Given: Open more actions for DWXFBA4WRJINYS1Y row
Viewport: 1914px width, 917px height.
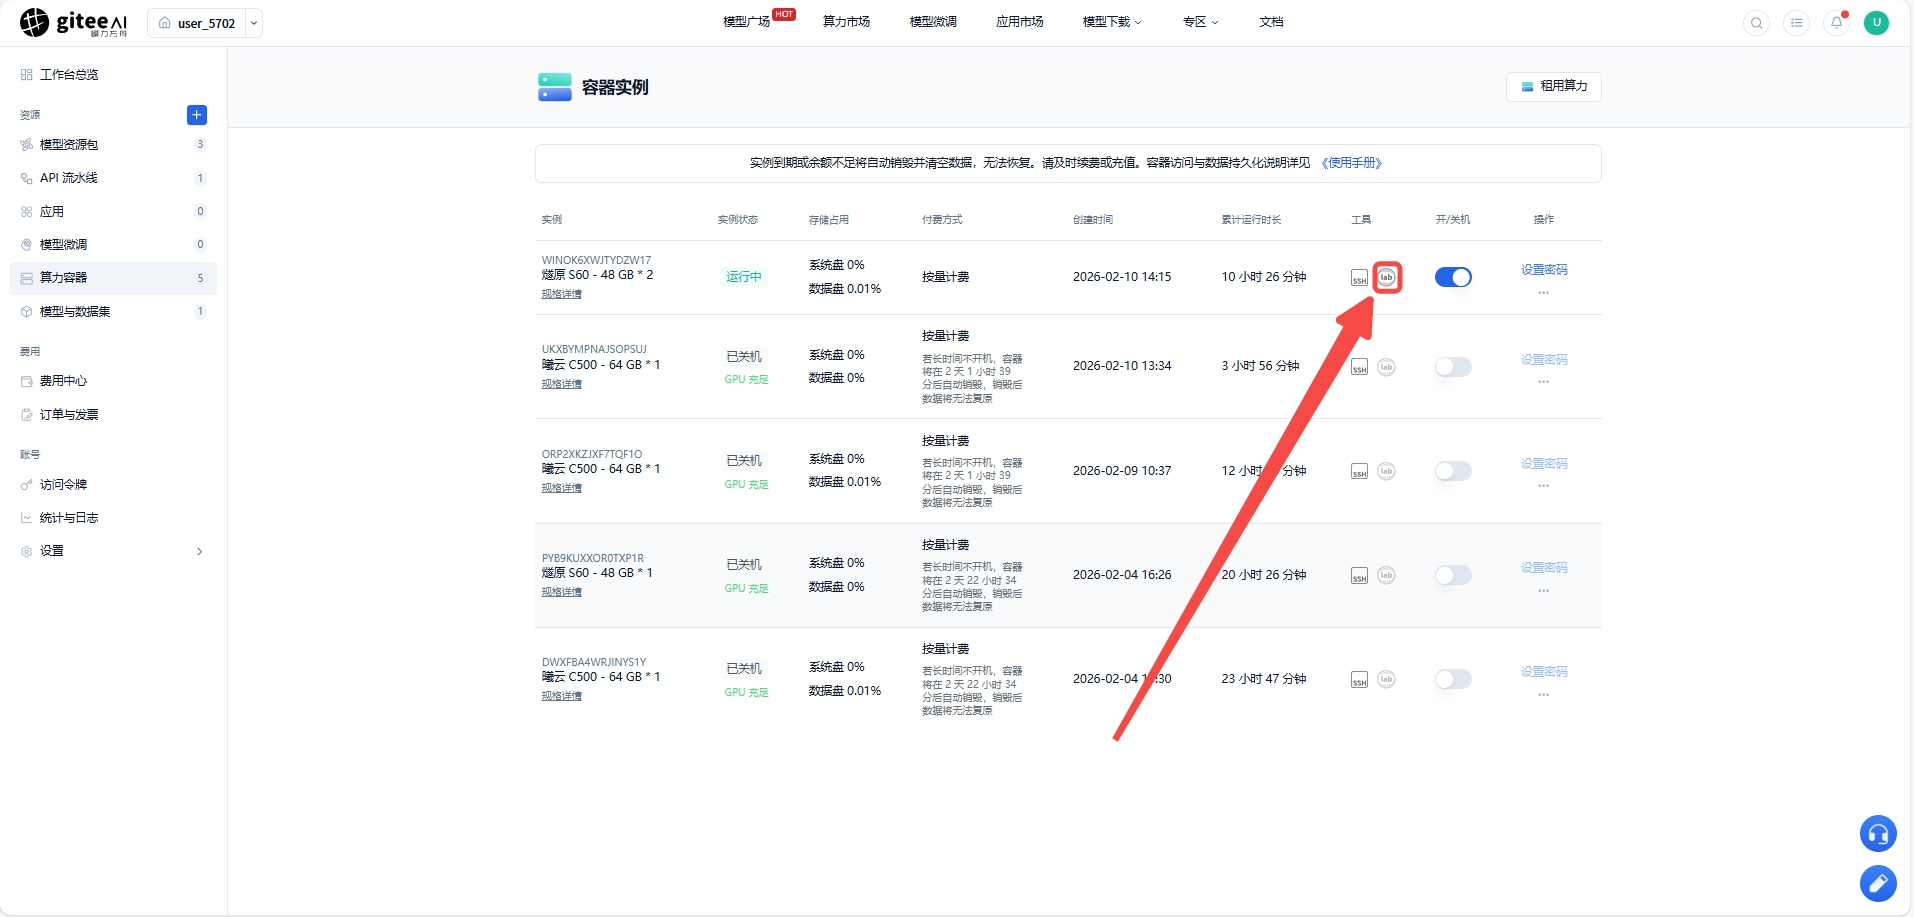Looking at the screenshot, I should click(1543, 694).
